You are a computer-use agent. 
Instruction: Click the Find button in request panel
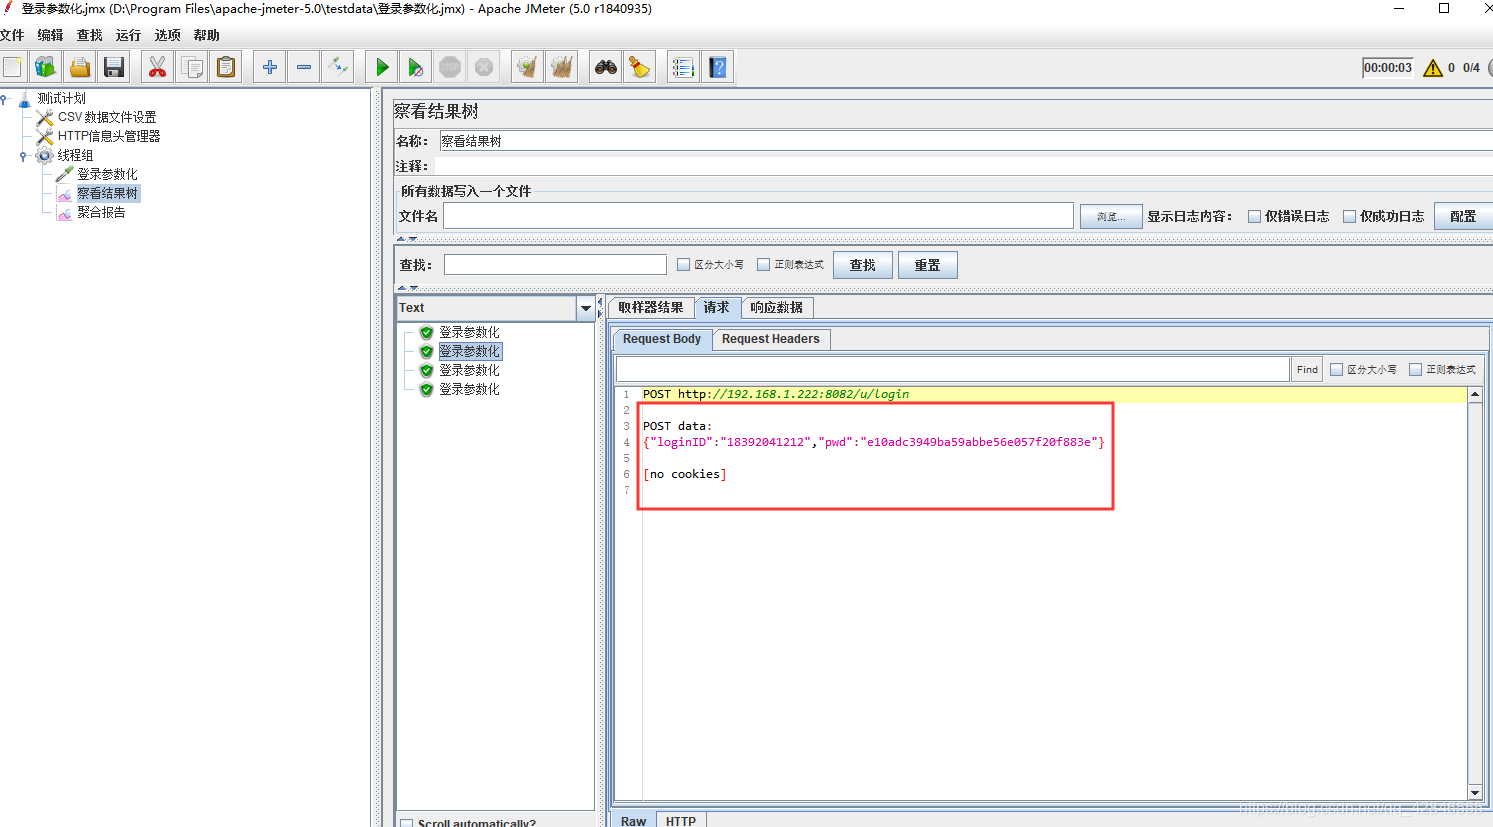(x=1307, y=370)
